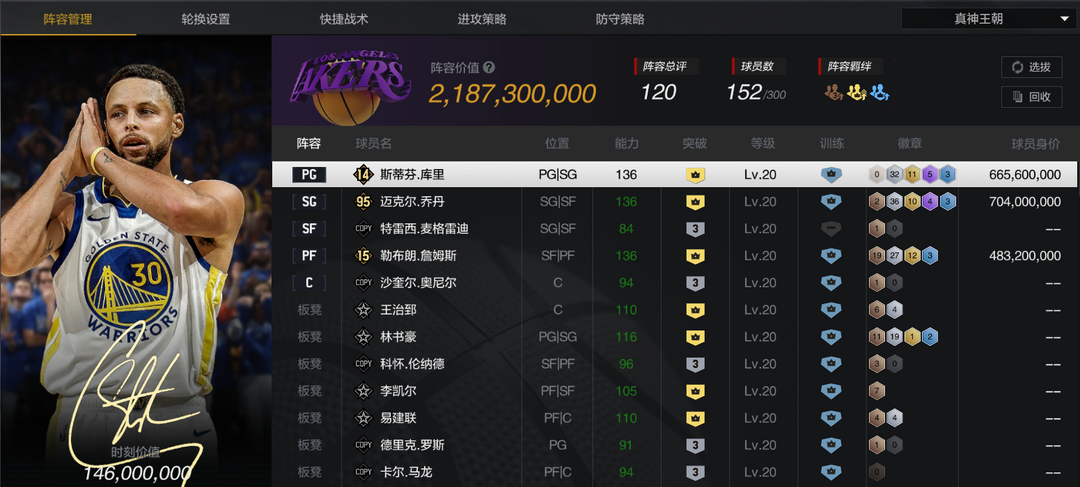Click the purple badge of 斯蒂芬.库里
This screenshot has height=487, width=1080.
pos(930,175)
